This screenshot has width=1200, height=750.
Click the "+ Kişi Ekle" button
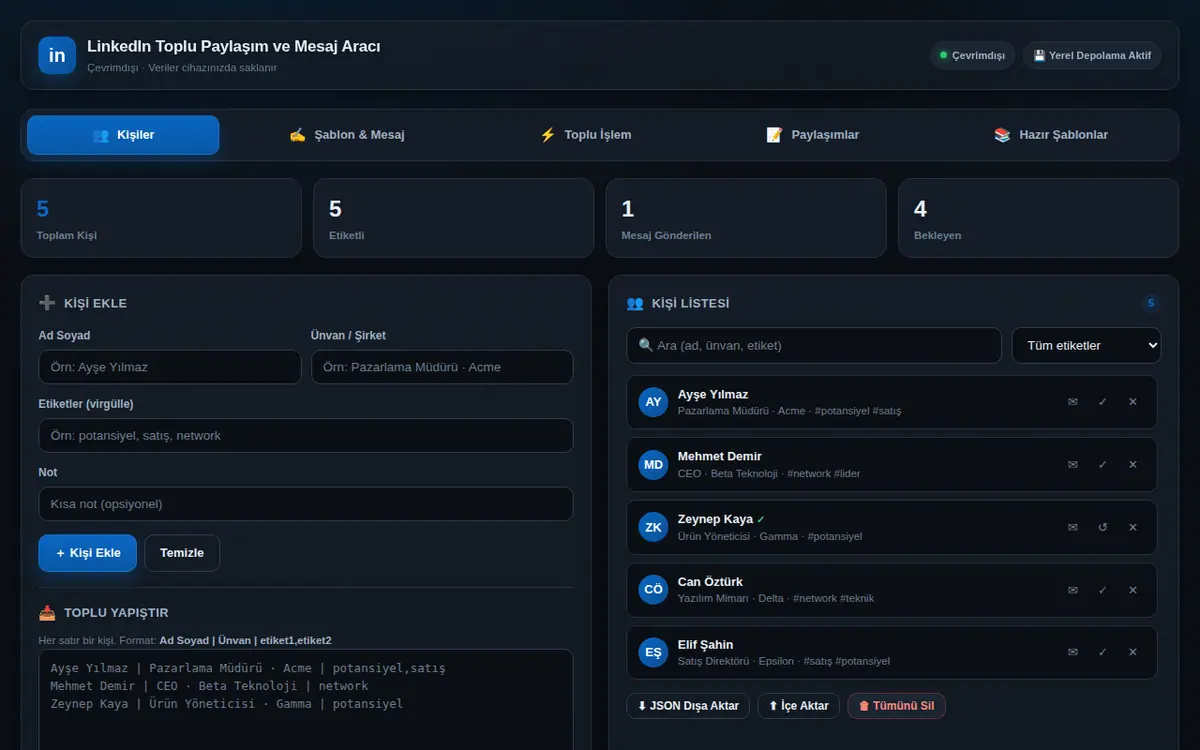pyautogui.click(x=88, y=553)
